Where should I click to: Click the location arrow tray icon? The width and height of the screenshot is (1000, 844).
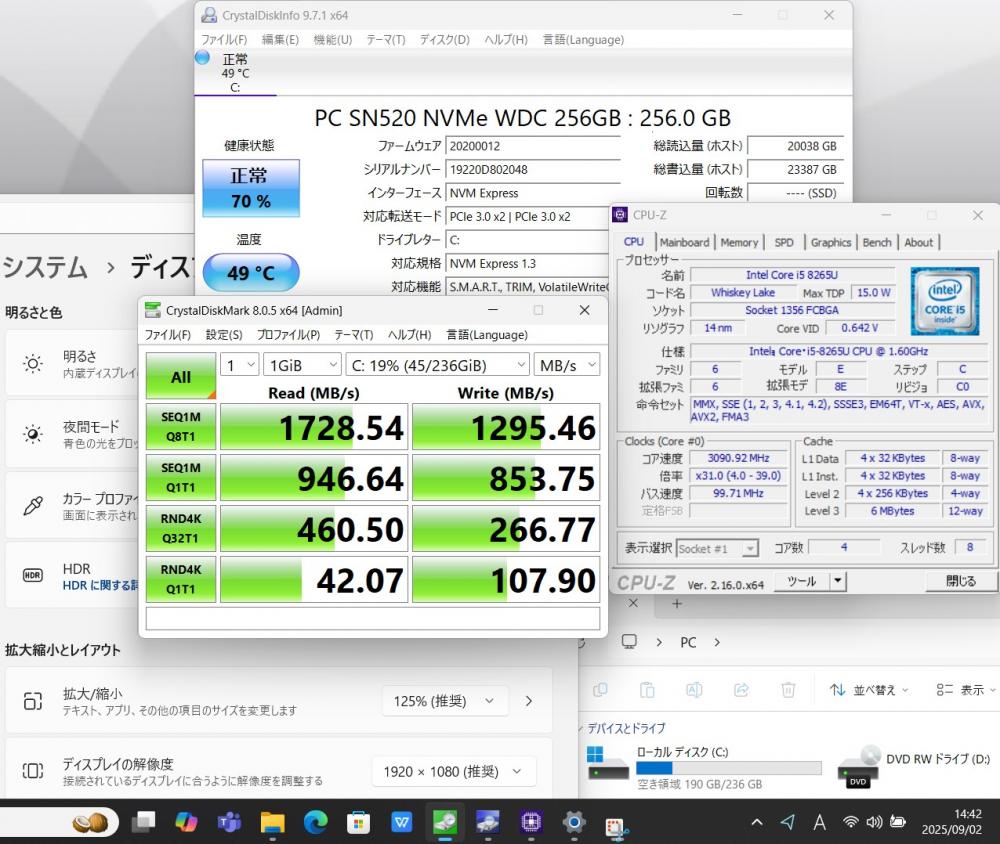point(788,822)
